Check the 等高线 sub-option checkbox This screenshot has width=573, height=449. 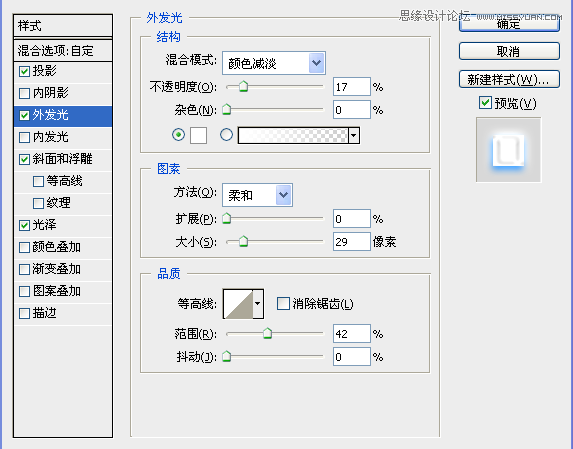38,181
